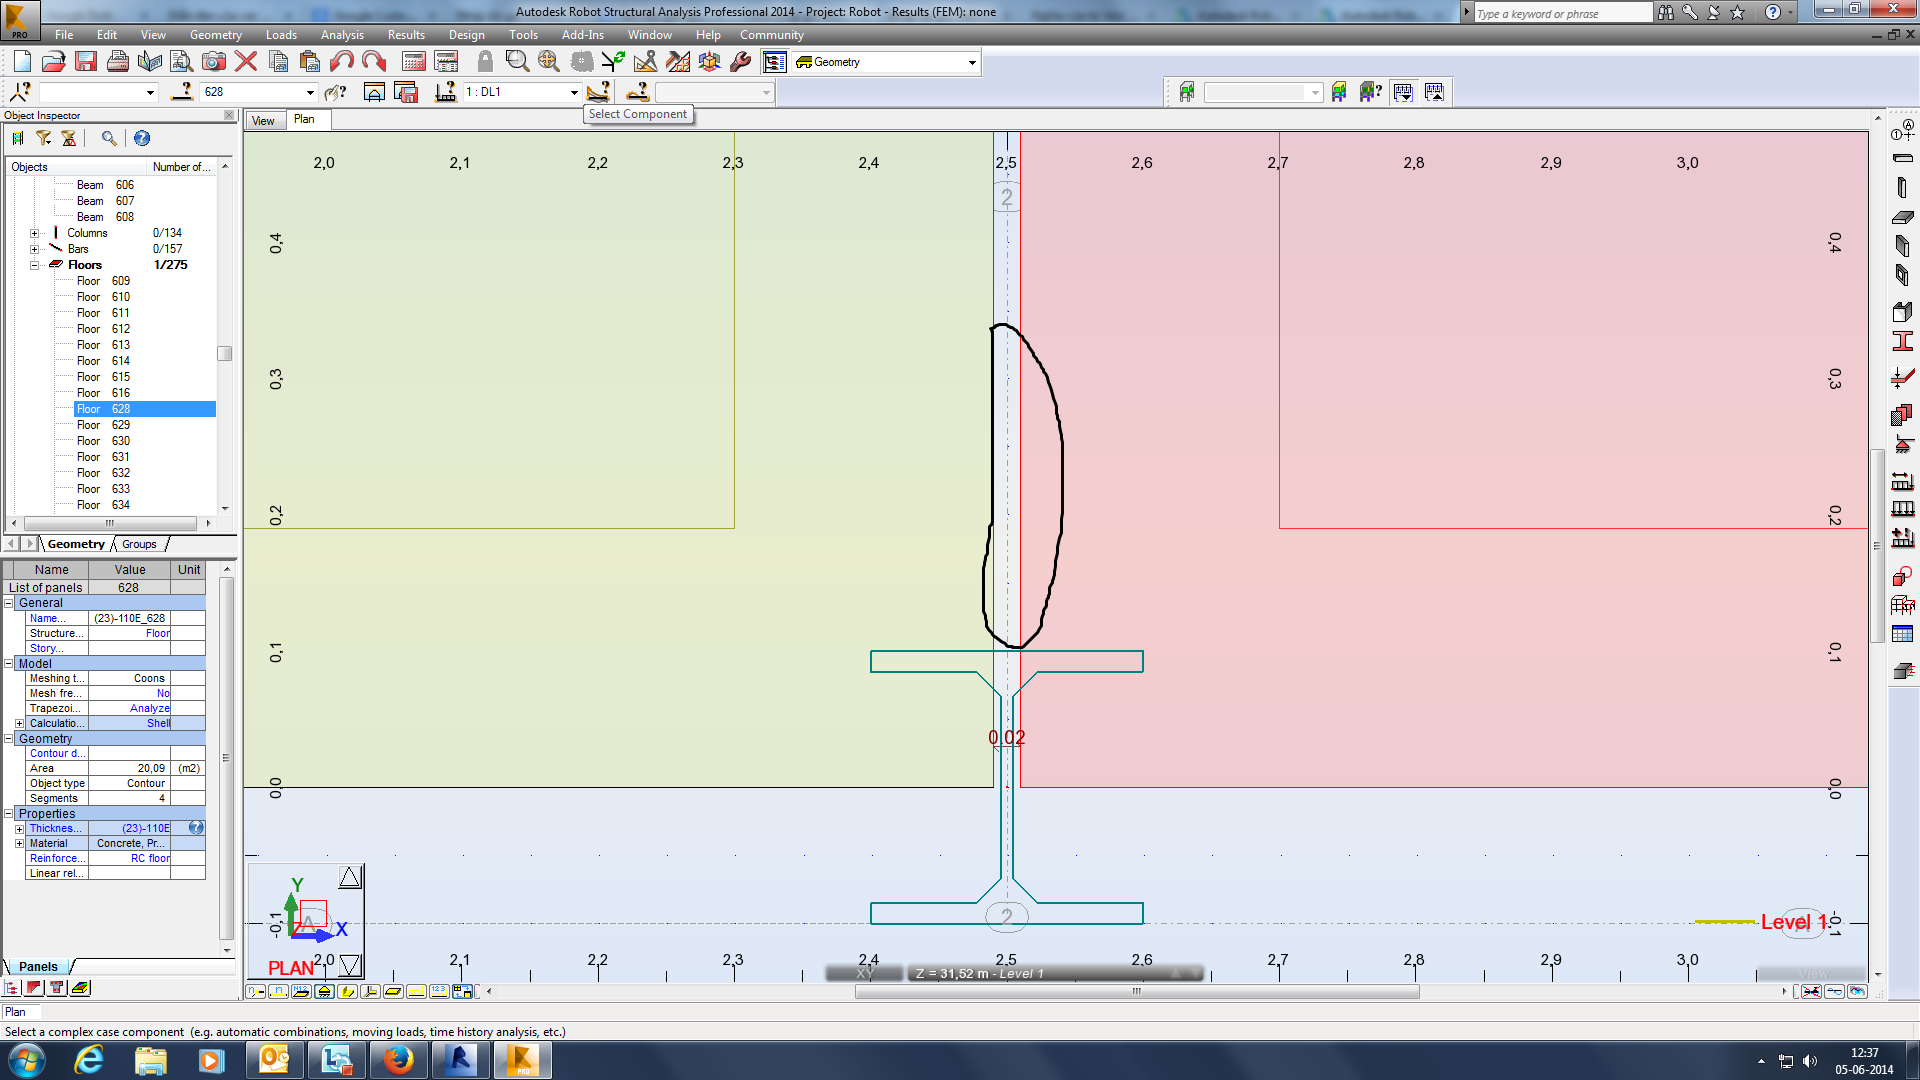This screenshot has height=1080, width=1920.
Task: Save project with the red floppy icon
Action: [86, 62]
